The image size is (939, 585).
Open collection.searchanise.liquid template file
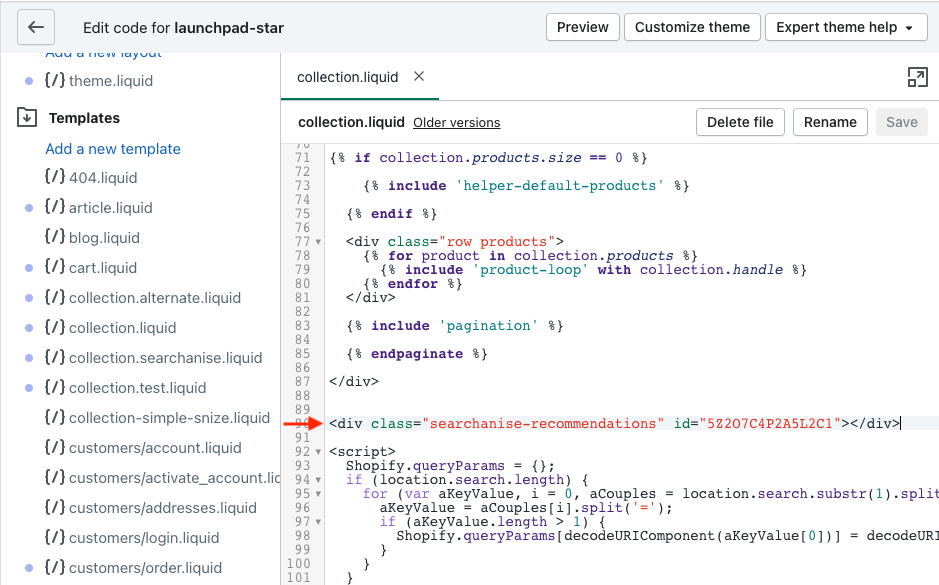tap(166, 357)
